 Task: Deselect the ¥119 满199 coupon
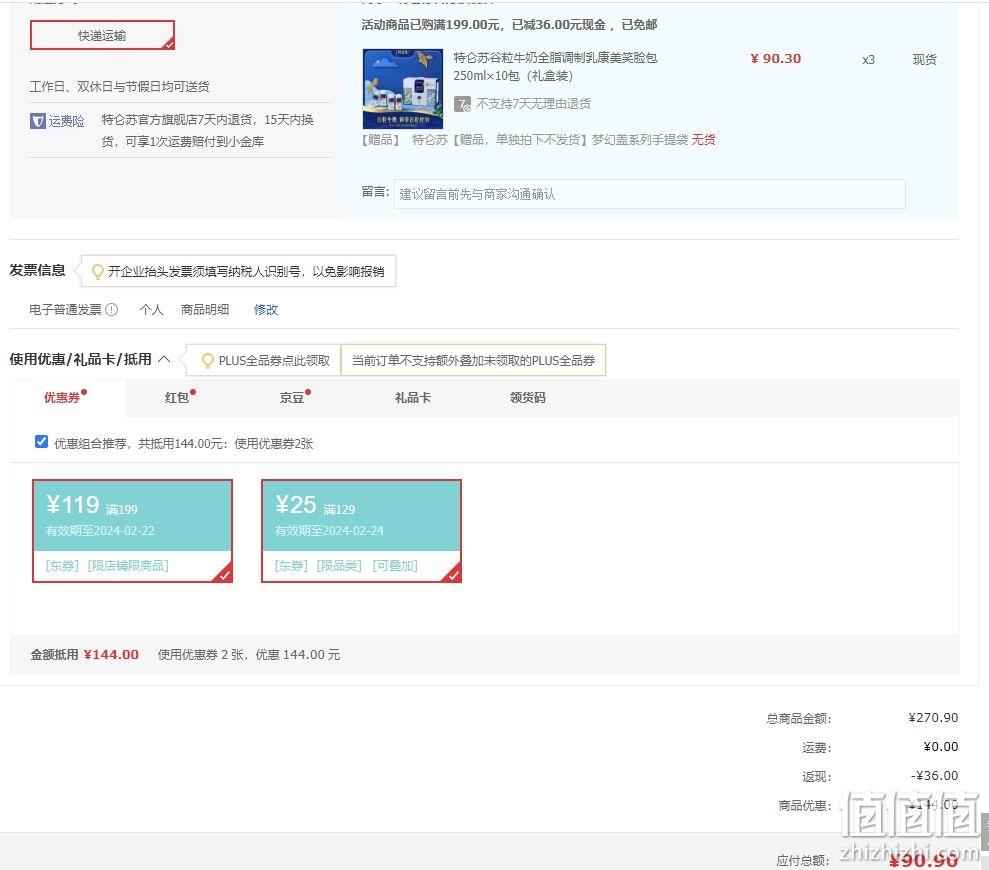pos(132,531)
